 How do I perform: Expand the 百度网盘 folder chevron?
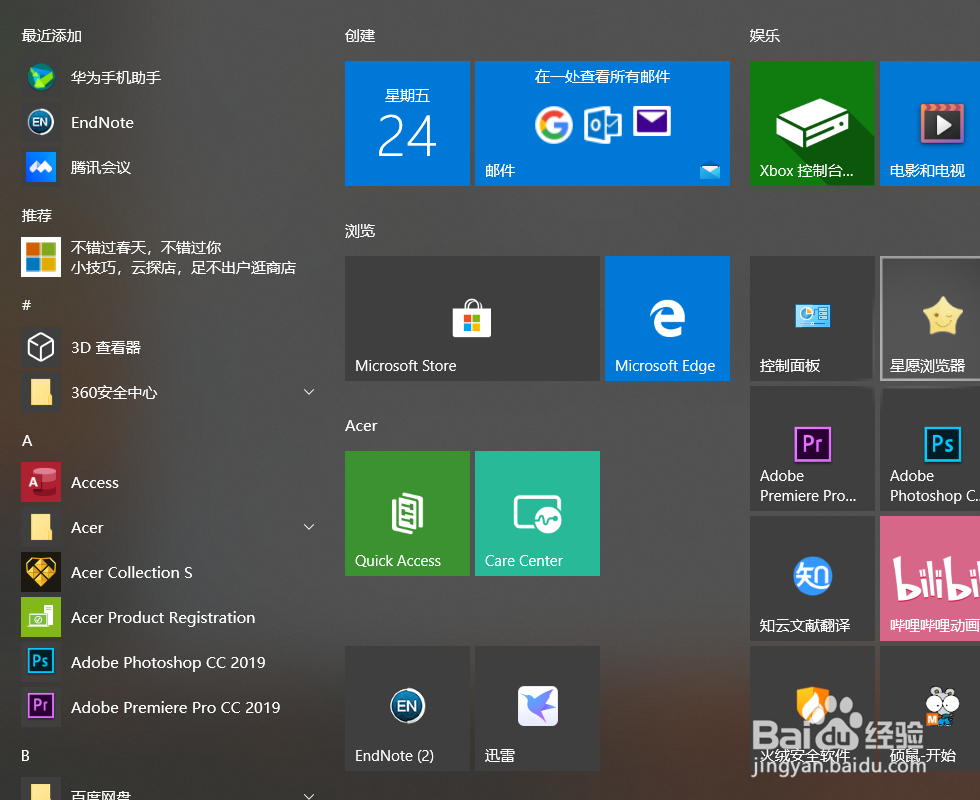click(x=309, y=796)
